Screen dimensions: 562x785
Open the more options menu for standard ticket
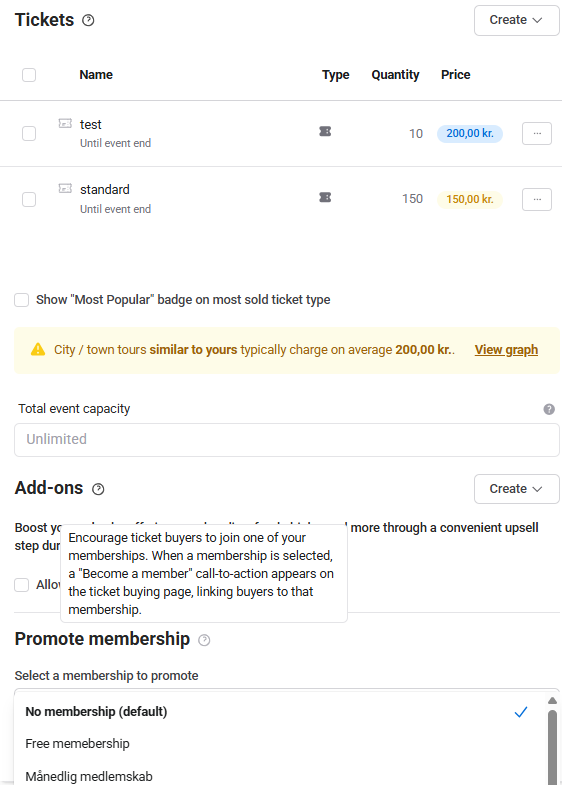point(537,199)
